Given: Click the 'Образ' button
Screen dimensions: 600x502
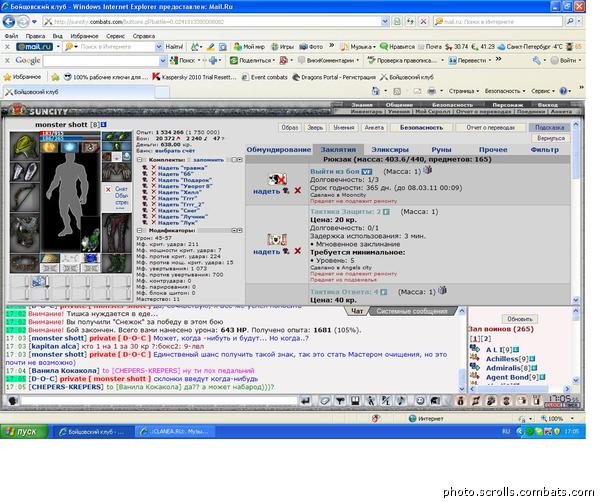Looking at the screenshot, I should [290, 127].
